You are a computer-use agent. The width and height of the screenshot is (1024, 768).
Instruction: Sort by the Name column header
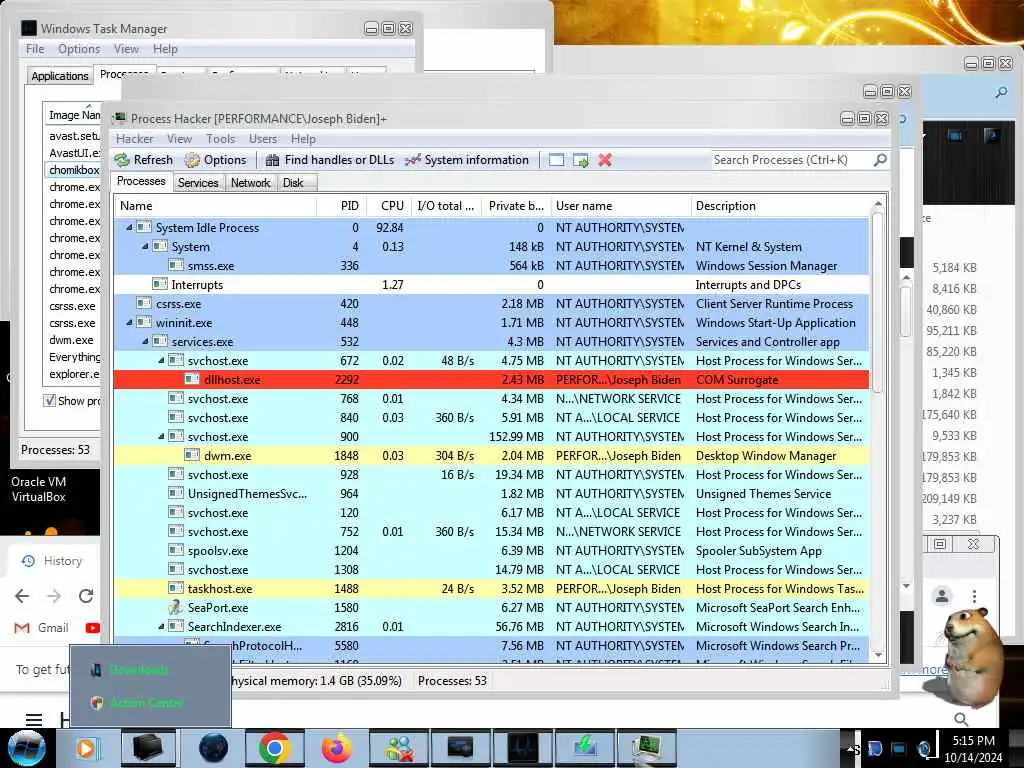216,206
